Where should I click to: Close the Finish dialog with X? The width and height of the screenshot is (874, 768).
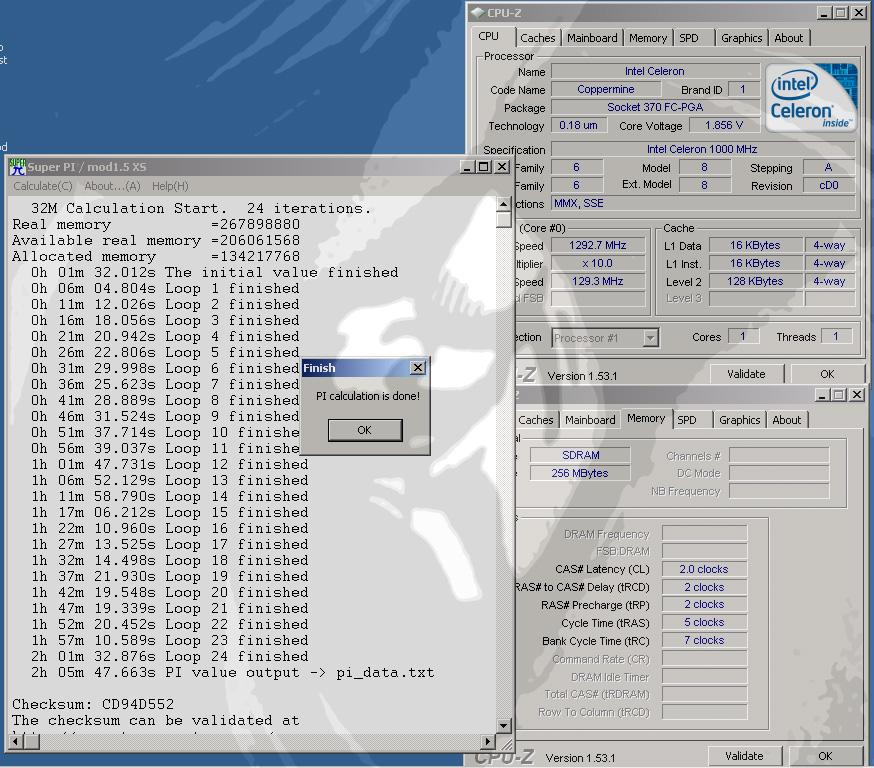click(x=417, y=367)
